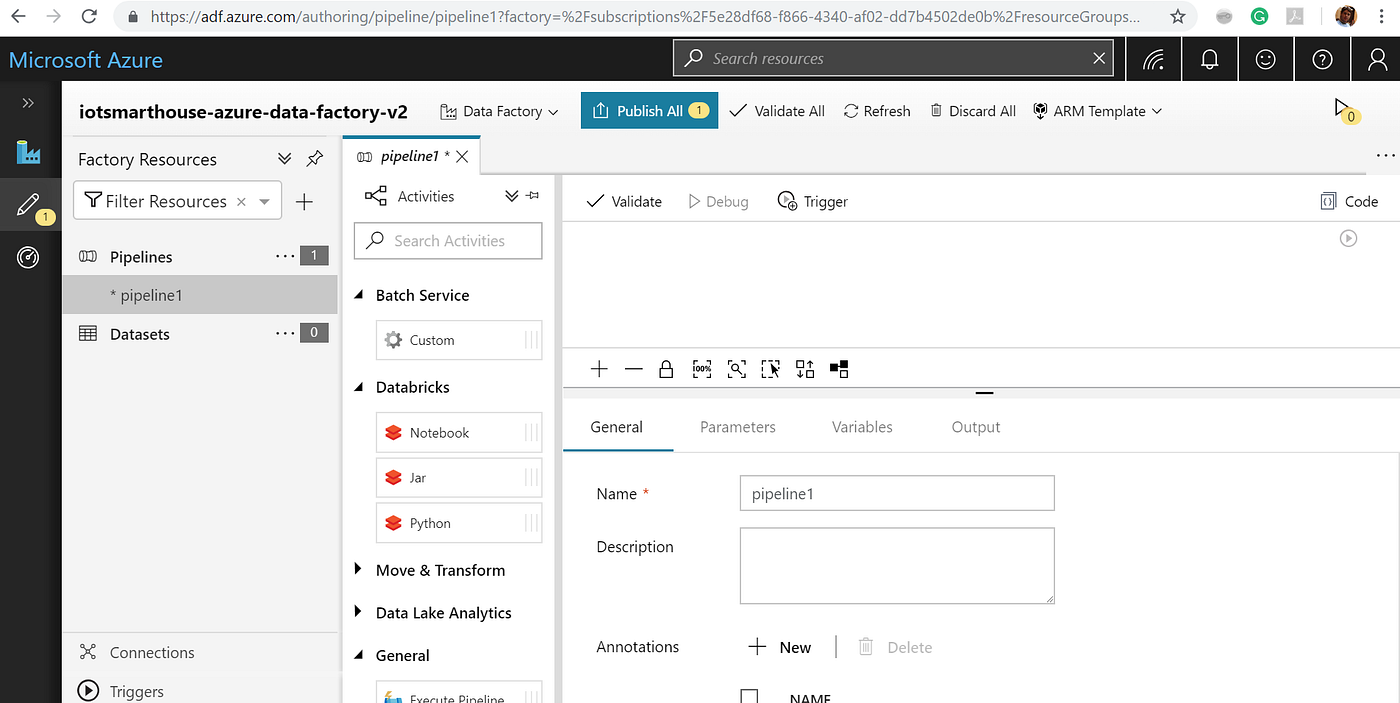Image resolution: width=1400 pixels, height=703 pixels.
Task: Open the Monitor gauge icon in sidebar
Action: (x=28, y=257)
